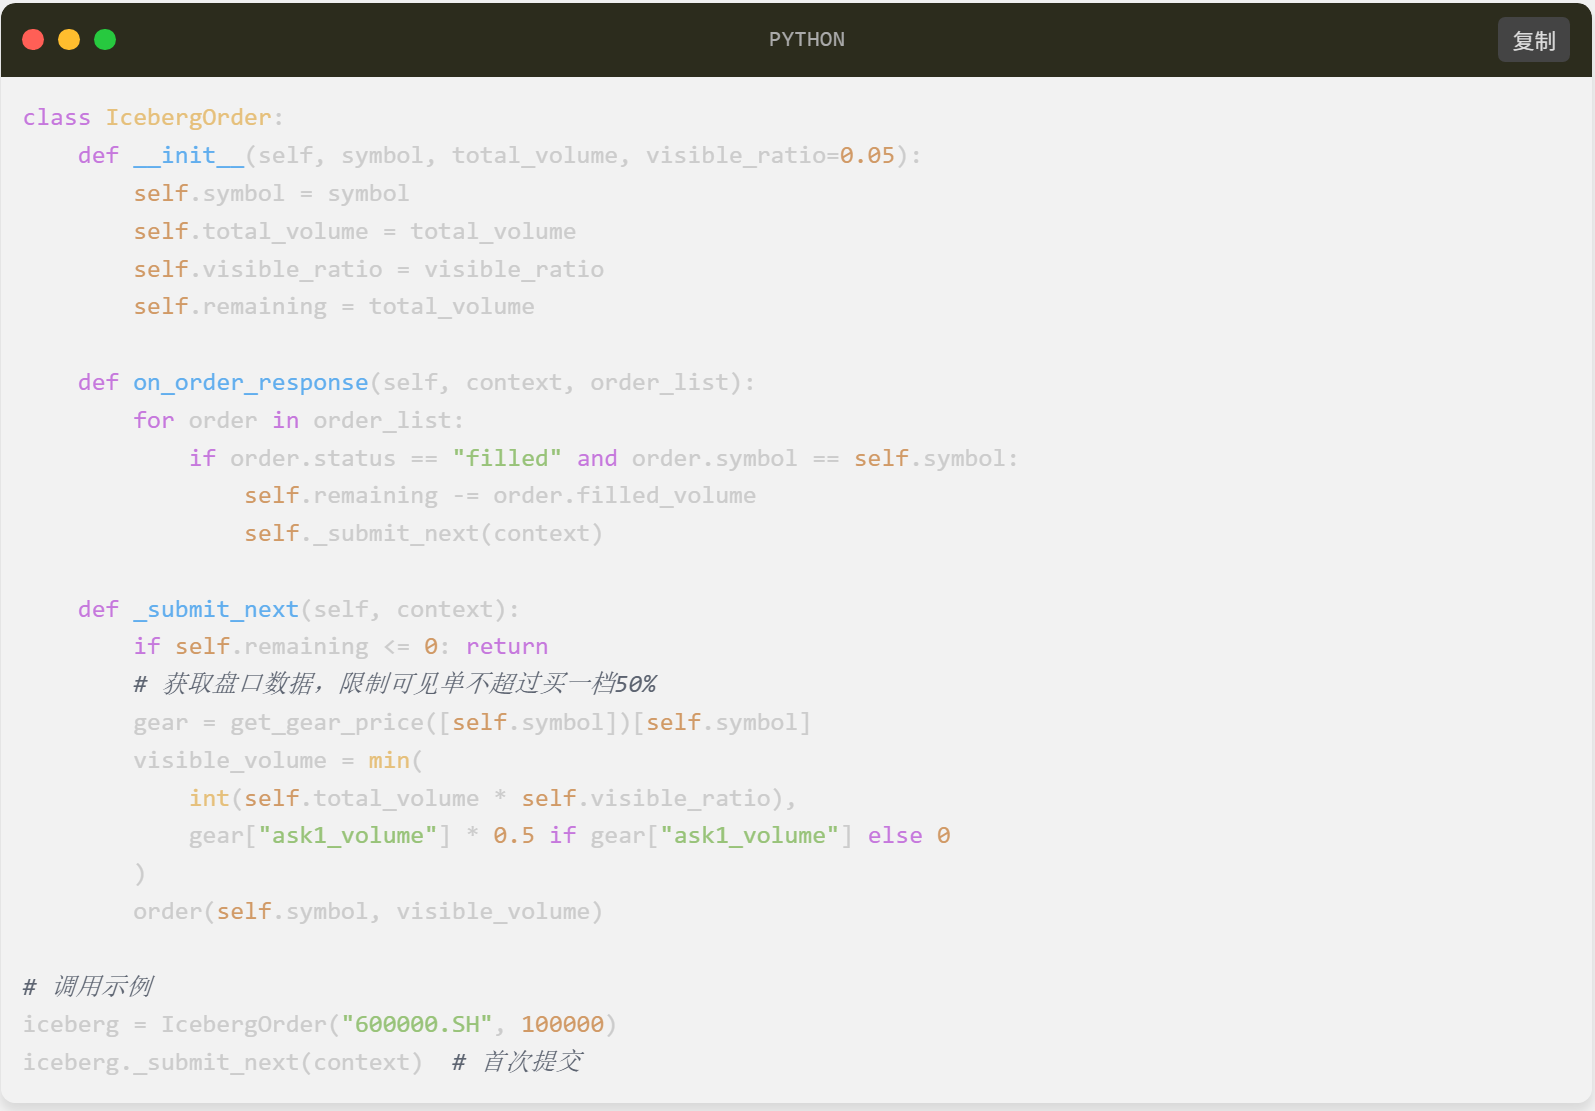Click the 首次提交 trailing comment
The height and width of the screenshot is (1111, 1595).
point(517,1062)
